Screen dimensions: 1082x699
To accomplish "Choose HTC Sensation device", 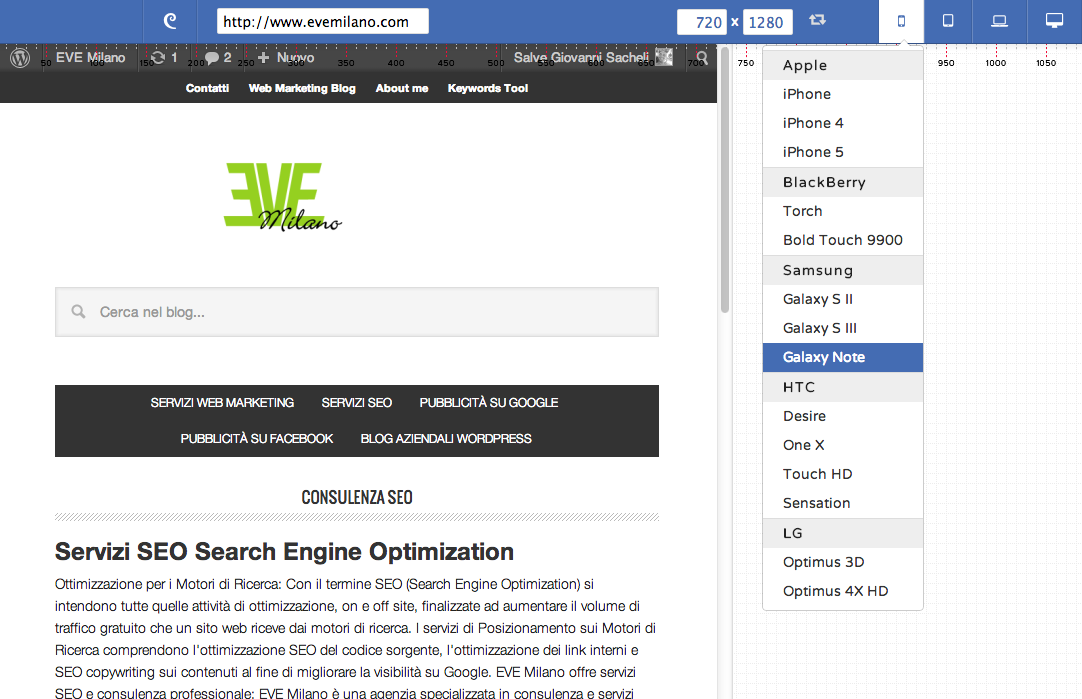I will click(x=843, y=503).
